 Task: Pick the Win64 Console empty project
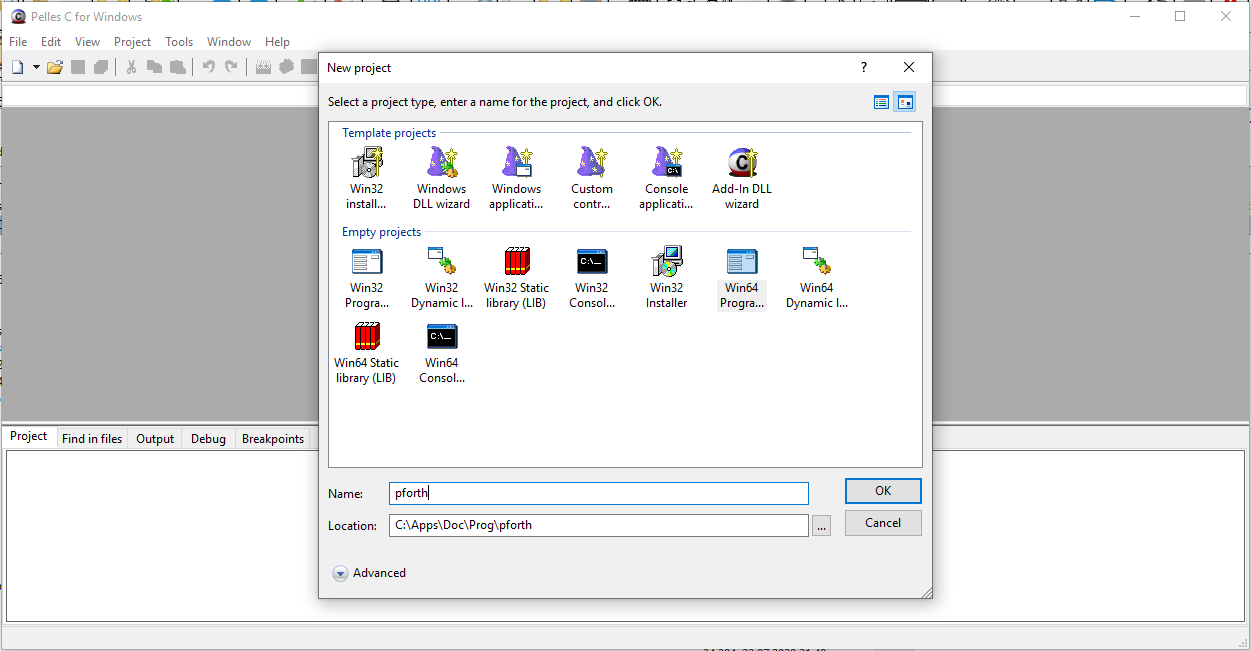point(441,353)
